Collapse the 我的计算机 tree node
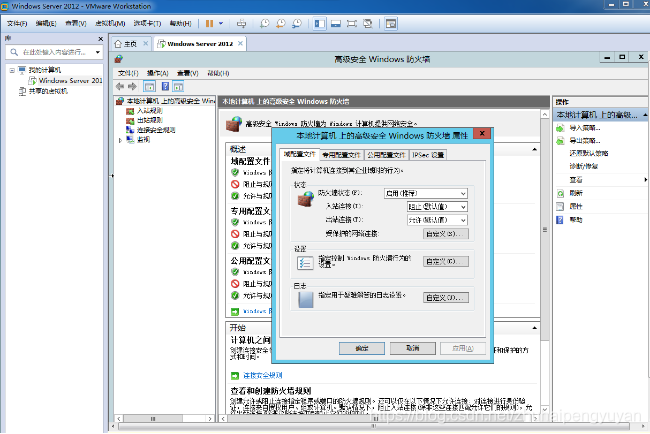Screen dimensions: 650x434 point(12,70)
